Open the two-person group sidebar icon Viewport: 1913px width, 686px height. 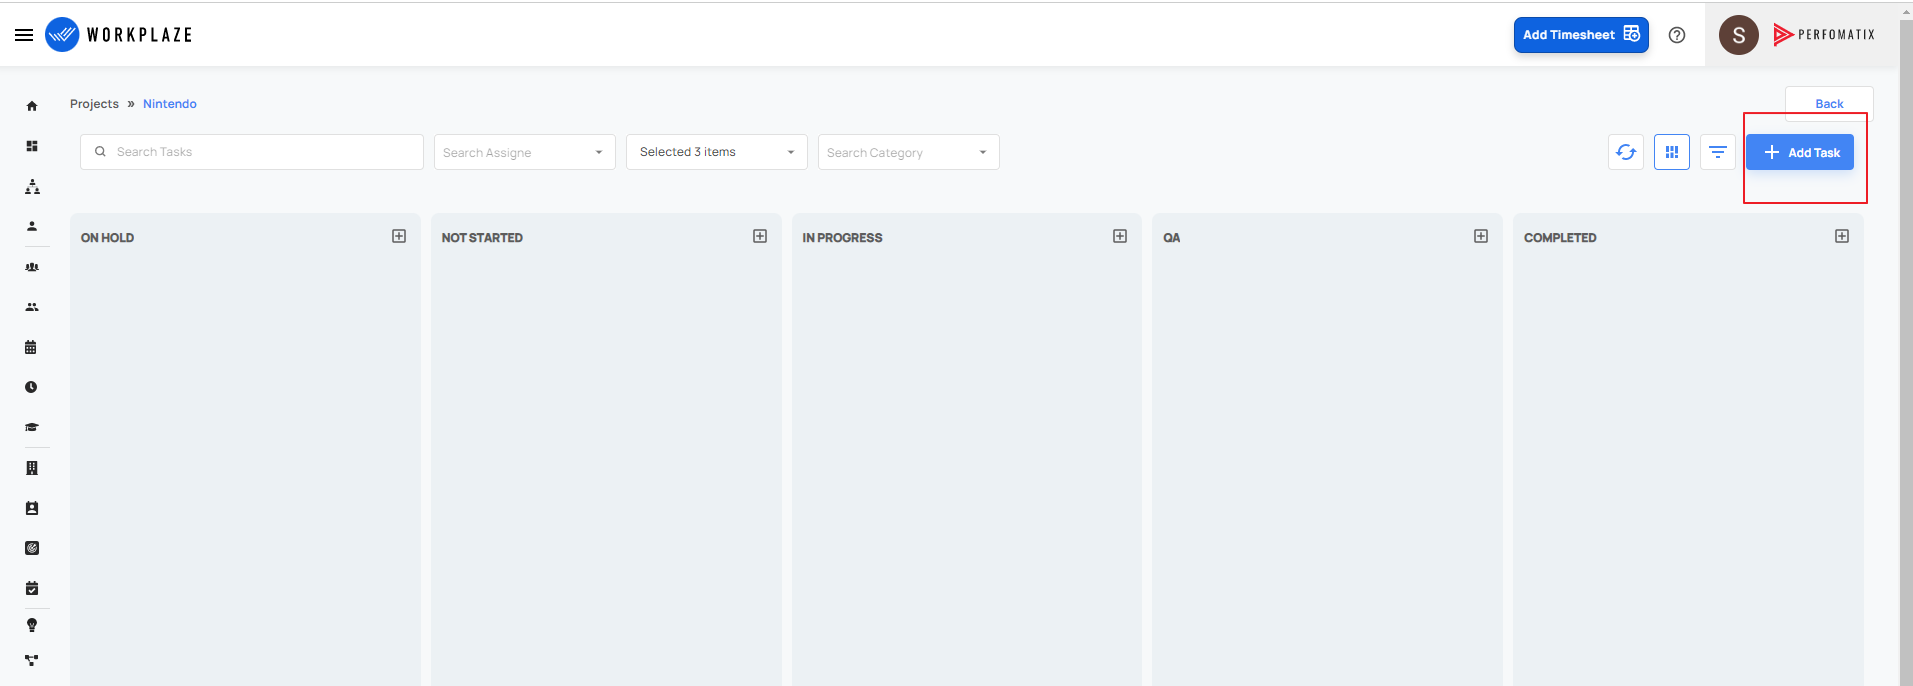pyautogui.click(x=32, y=307)
